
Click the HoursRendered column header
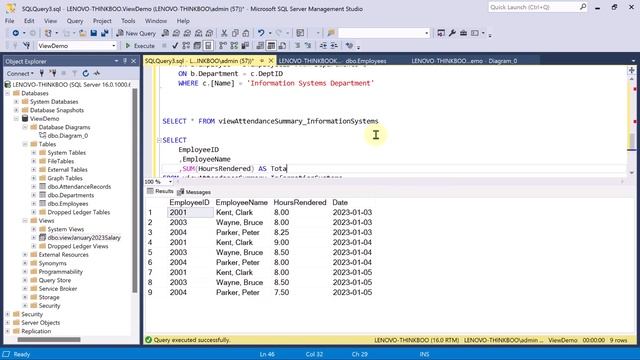point(300,202)
